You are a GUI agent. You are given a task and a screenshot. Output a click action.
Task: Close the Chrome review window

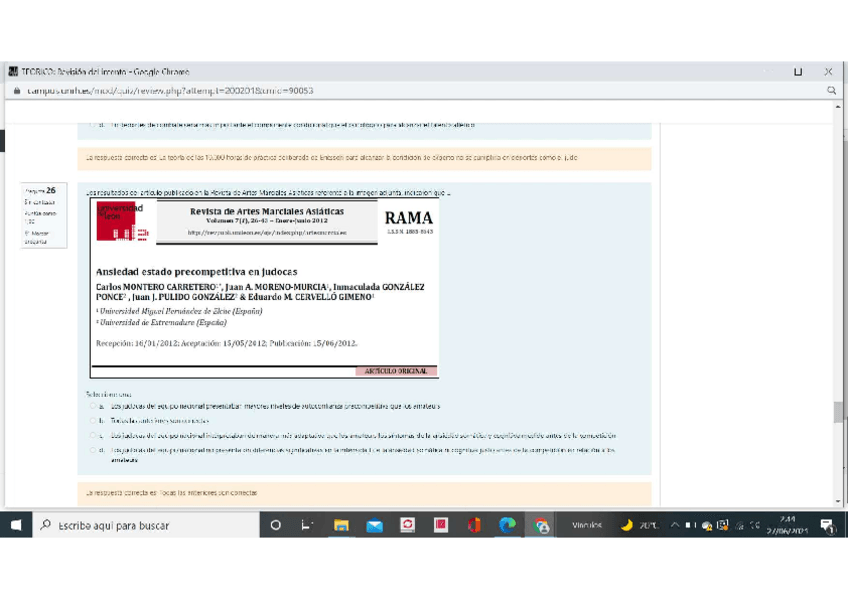[x=828, y=71]
